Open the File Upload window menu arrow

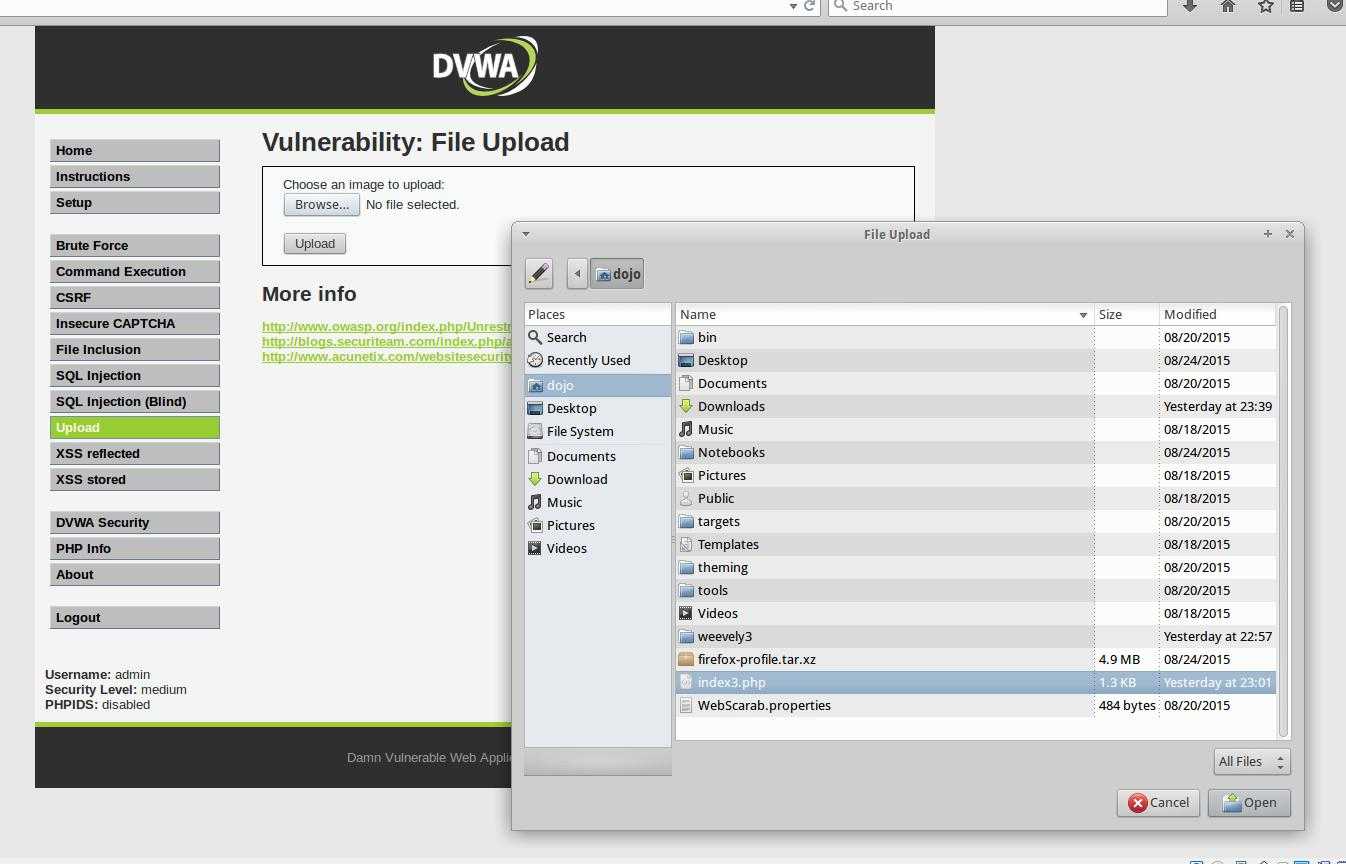point(526,234)
